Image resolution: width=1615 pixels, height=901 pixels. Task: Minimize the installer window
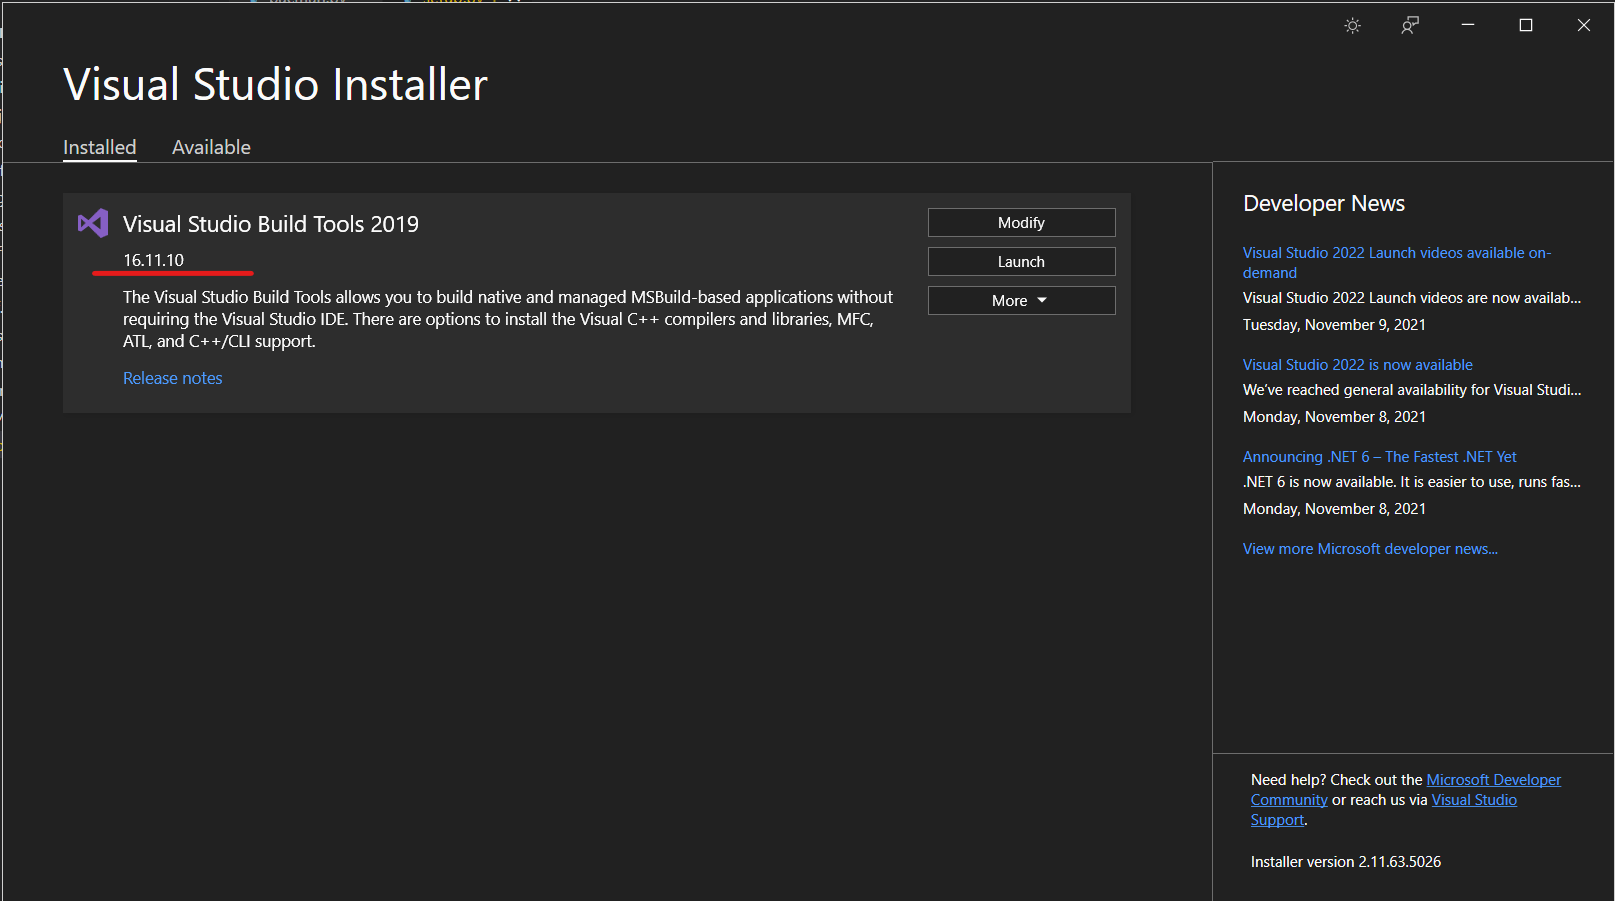(1468, 25)
